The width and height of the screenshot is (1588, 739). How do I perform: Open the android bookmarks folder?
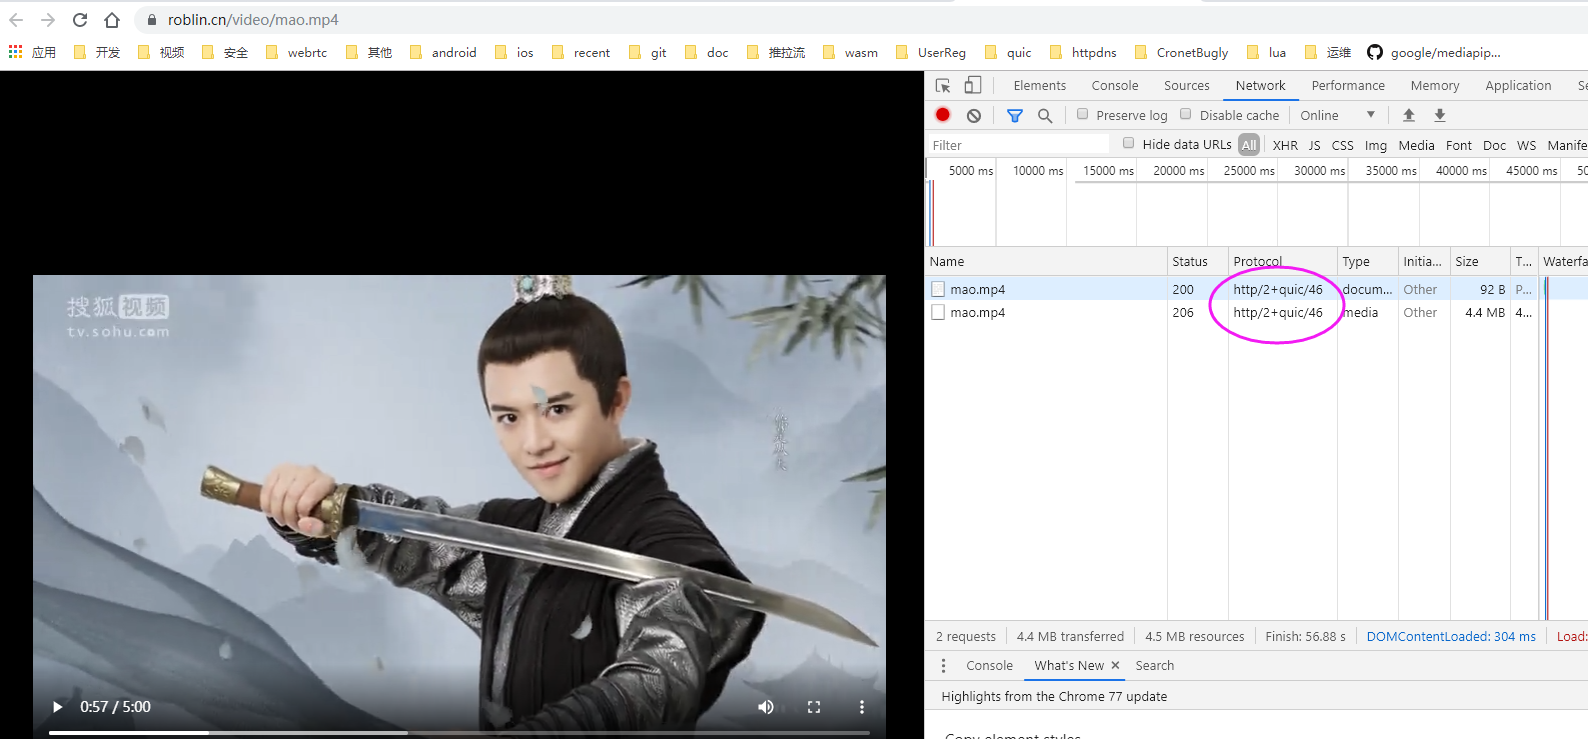coord(443,52)
